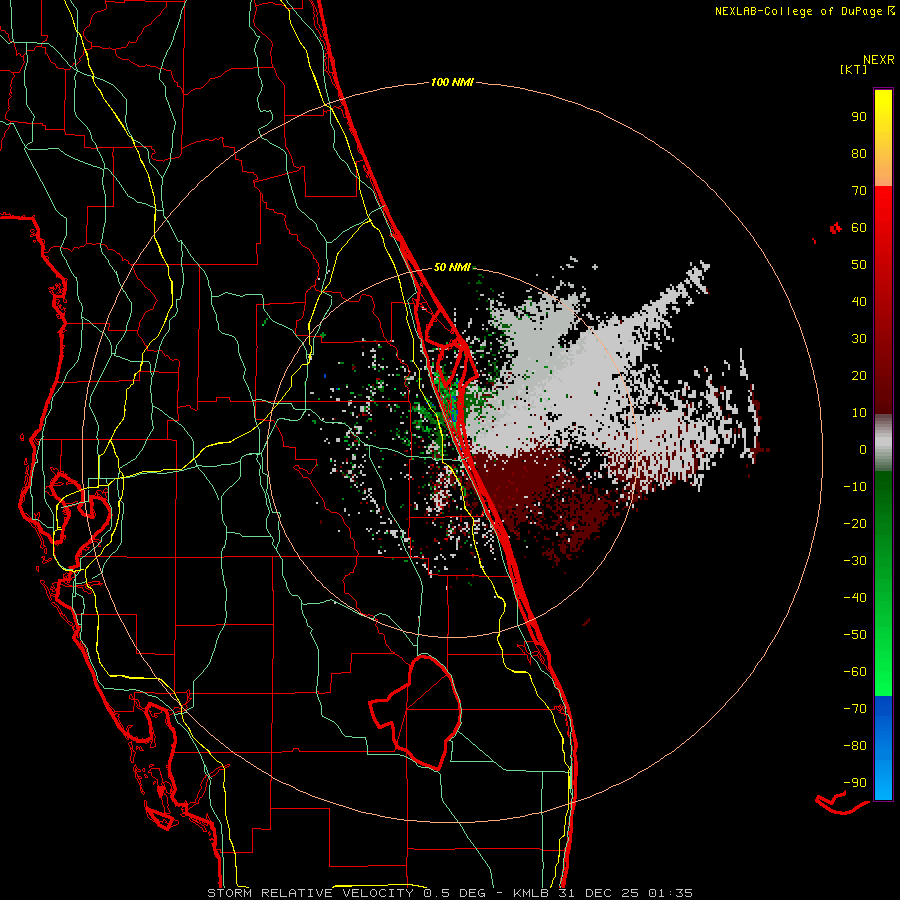Screen dimensions: 900x900
Task: Click the -60 value on the velocity scale
Action: coord(855,672)
